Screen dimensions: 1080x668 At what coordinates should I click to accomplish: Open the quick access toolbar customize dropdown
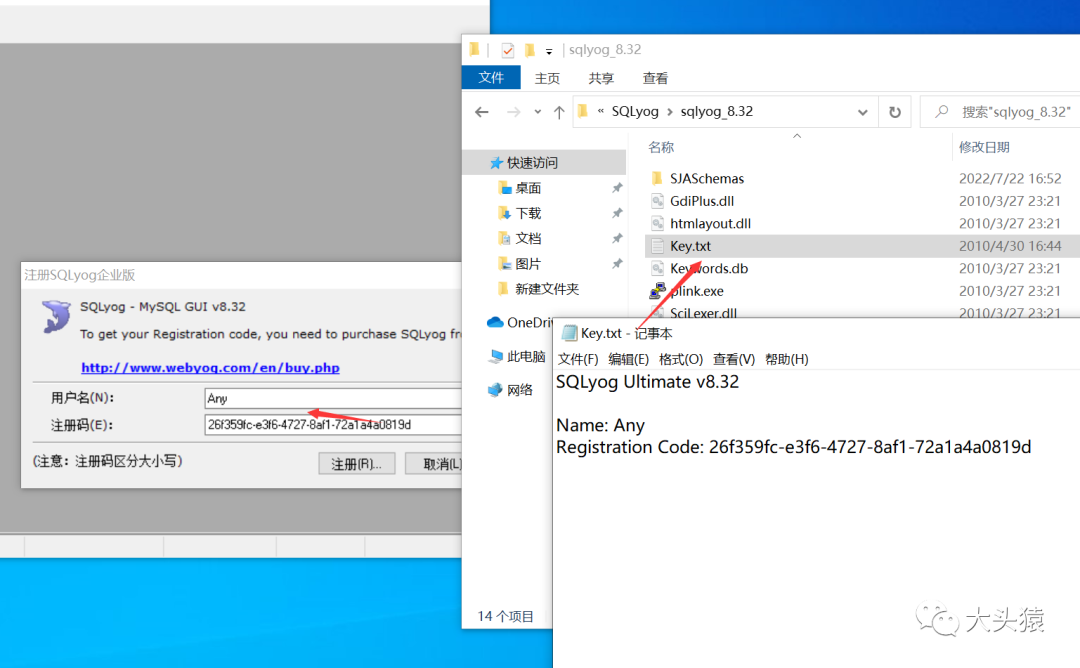click(549, 51)
